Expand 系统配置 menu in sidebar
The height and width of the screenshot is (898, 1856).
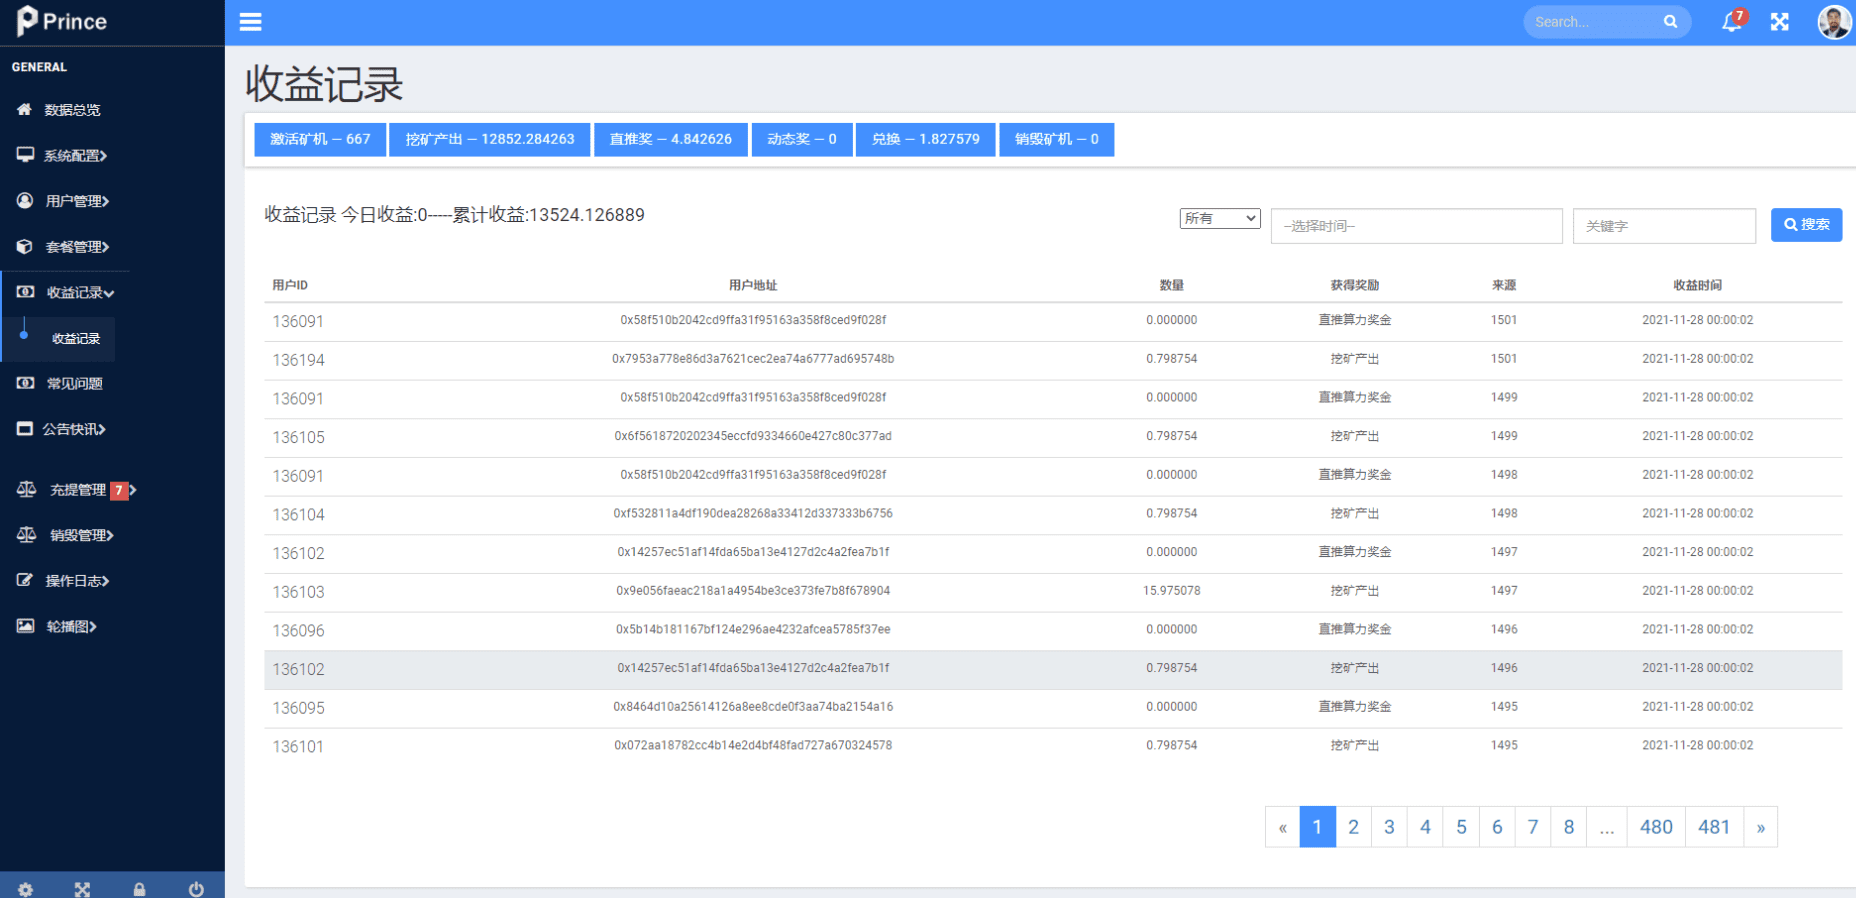click(74, 156)
